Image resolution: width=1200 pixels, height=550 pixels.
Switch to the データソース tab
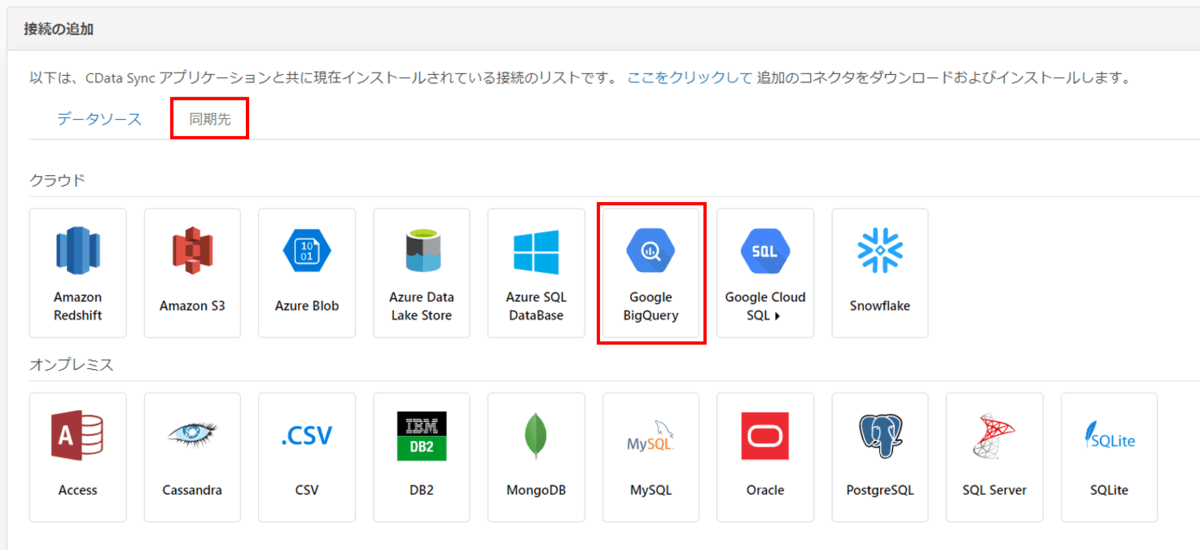tap(99, 119)
